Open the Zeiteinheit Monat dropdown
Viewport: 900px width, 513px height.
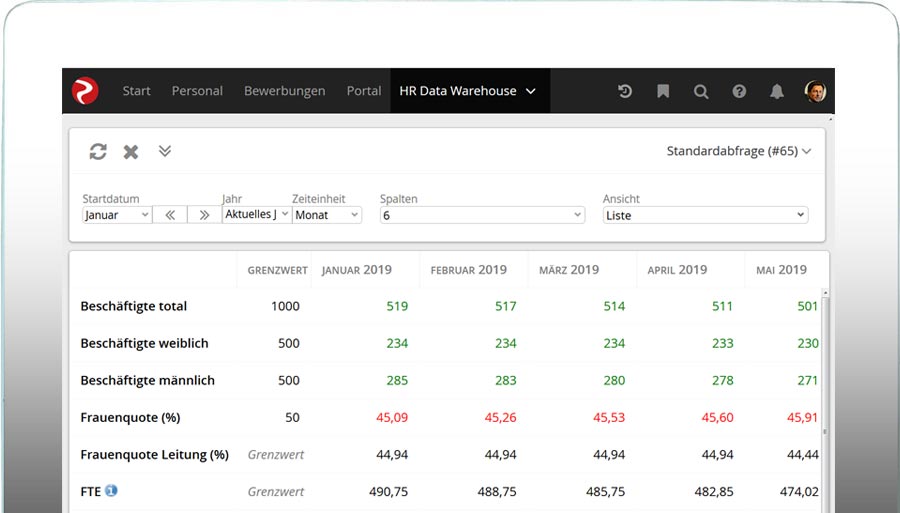[x=327, y=215]
